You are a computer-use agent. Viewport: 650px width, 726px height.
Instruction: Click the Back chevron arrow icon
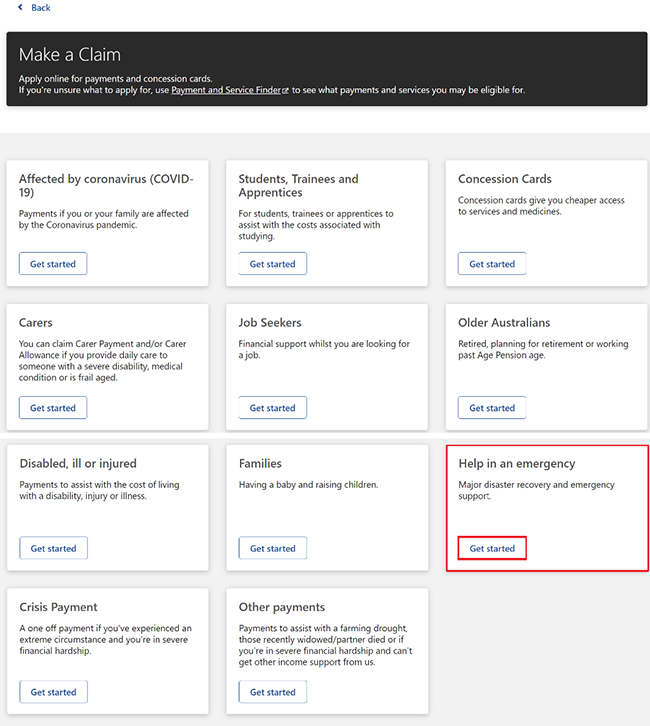[20, 7]
